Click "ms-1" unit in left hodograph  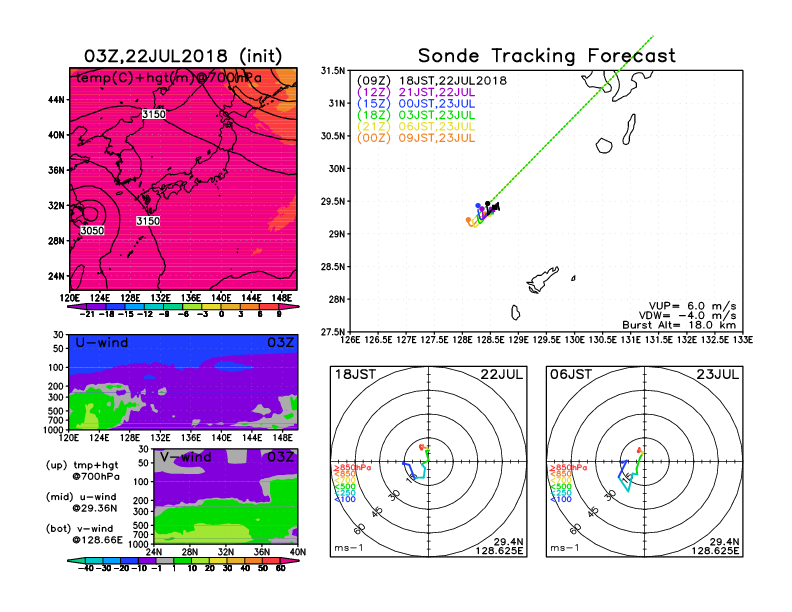(x=349, y=548)
